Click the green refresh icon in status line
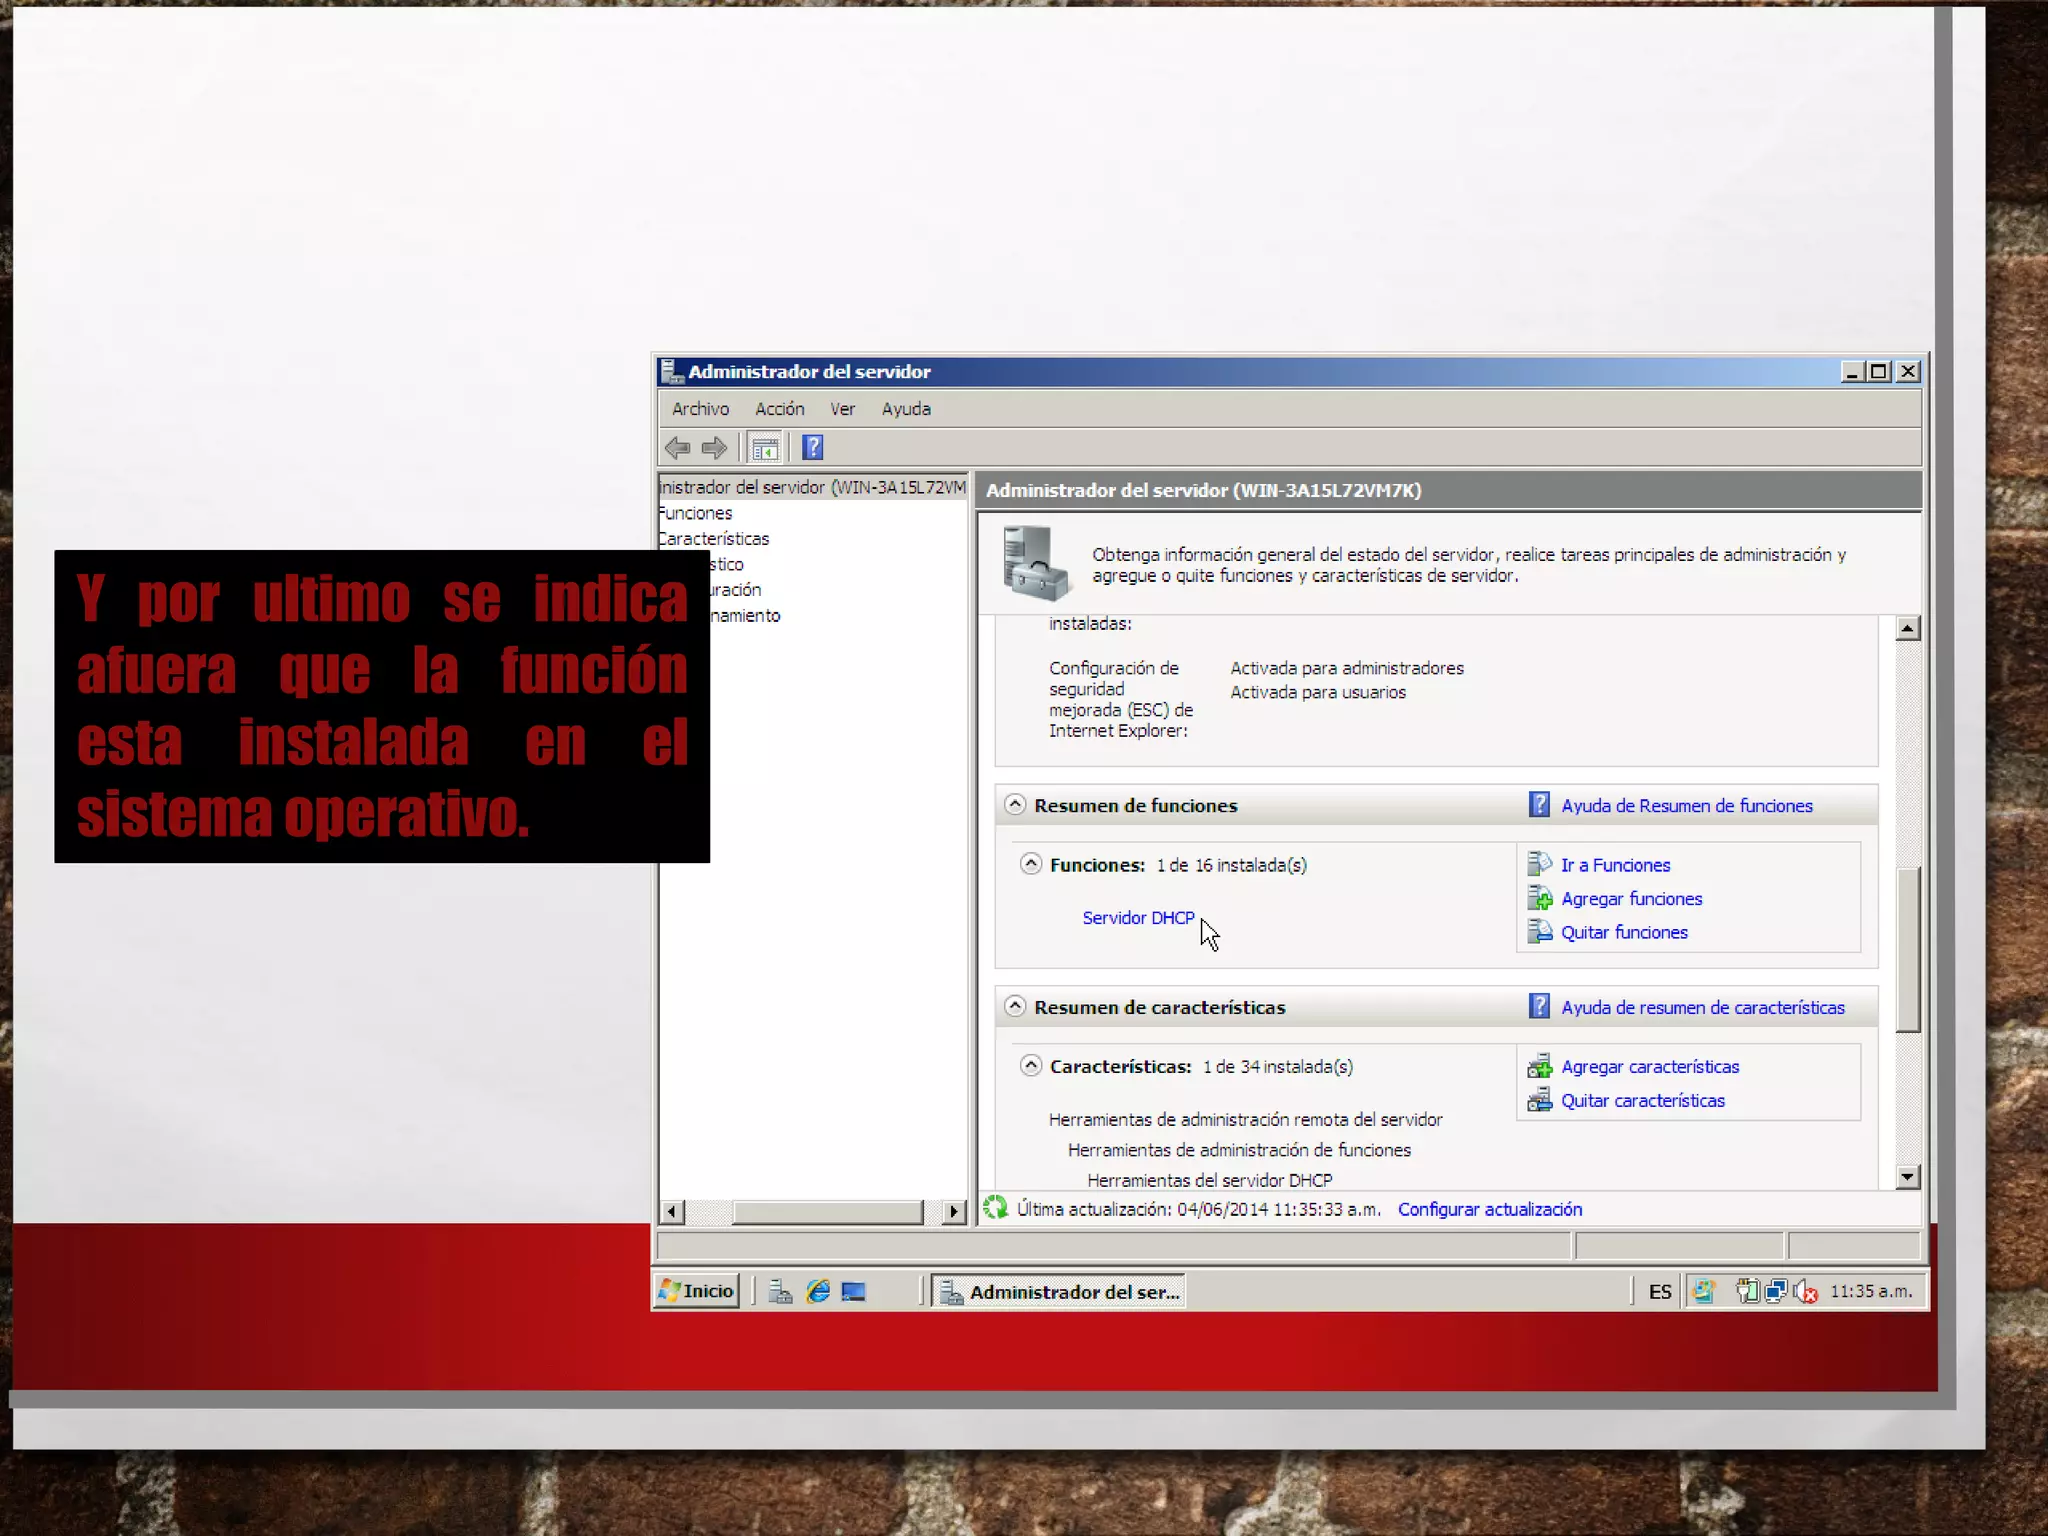 click(995, 1208)
